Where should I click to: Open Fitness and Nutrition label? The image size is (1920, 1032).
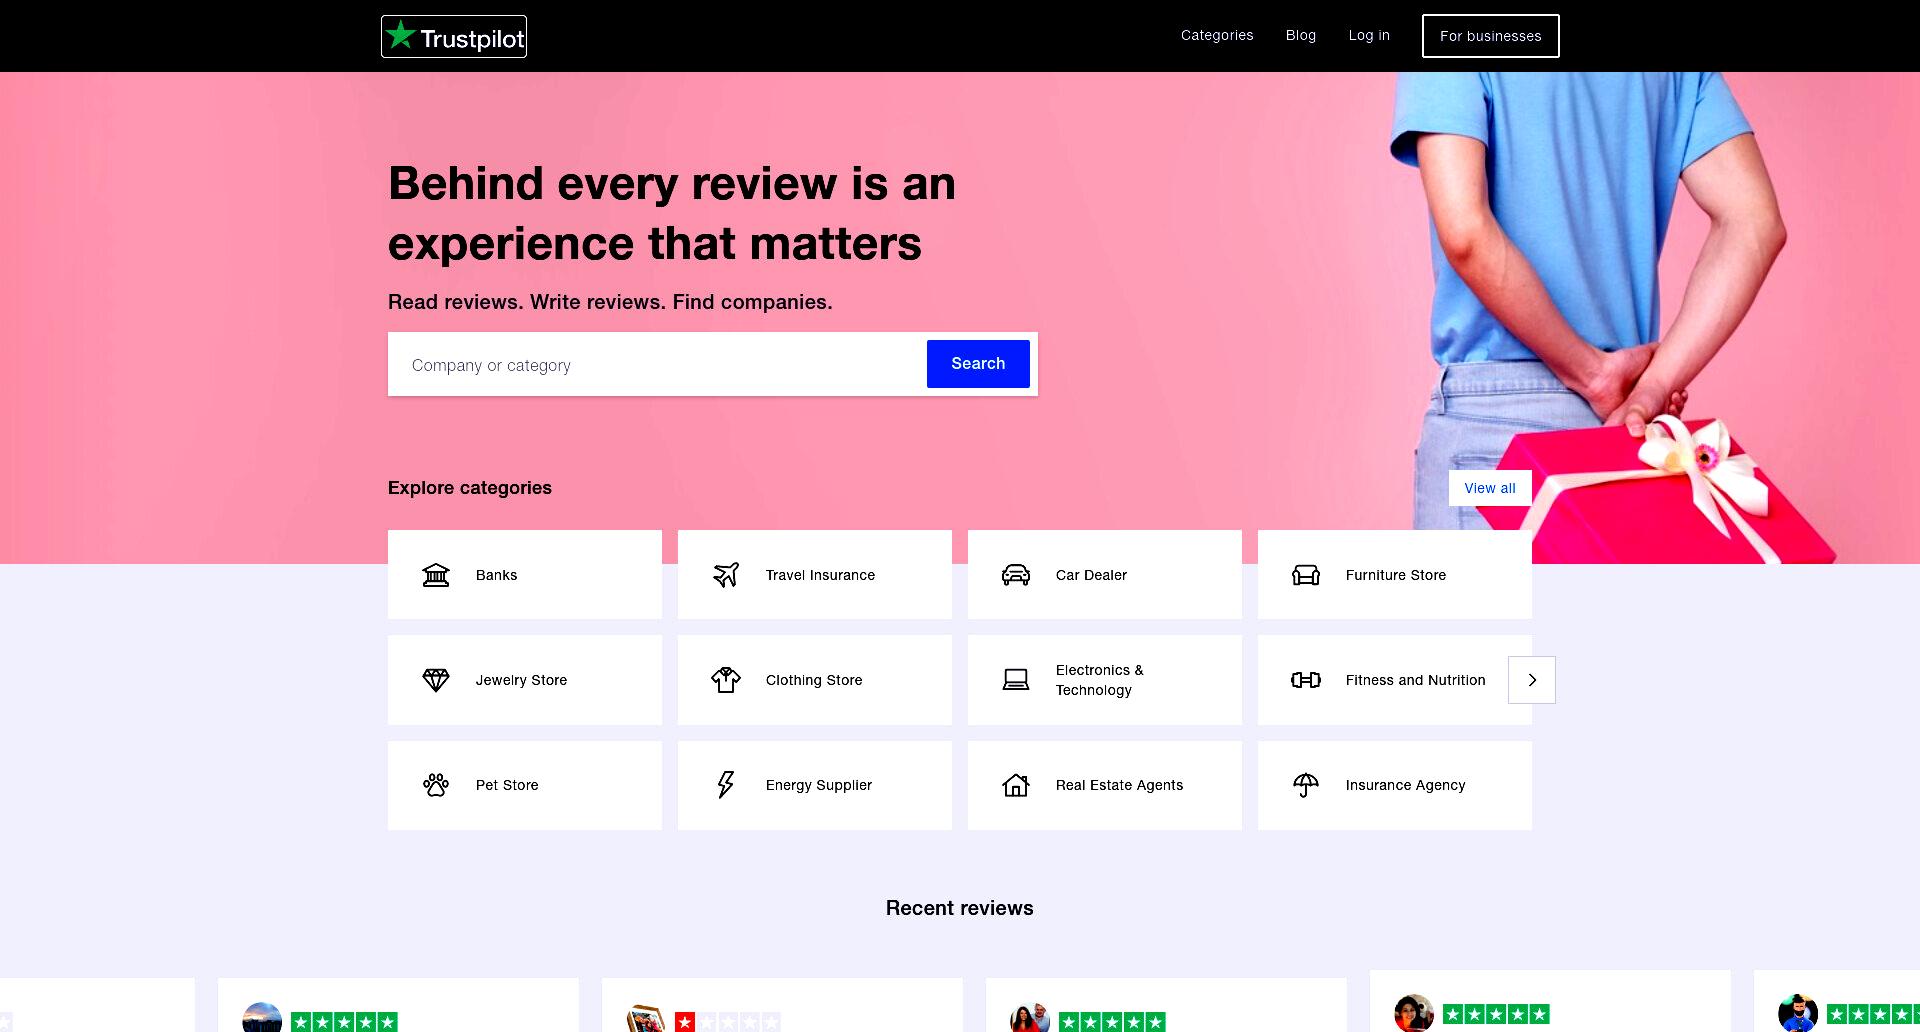click(x=1415, y=680)
